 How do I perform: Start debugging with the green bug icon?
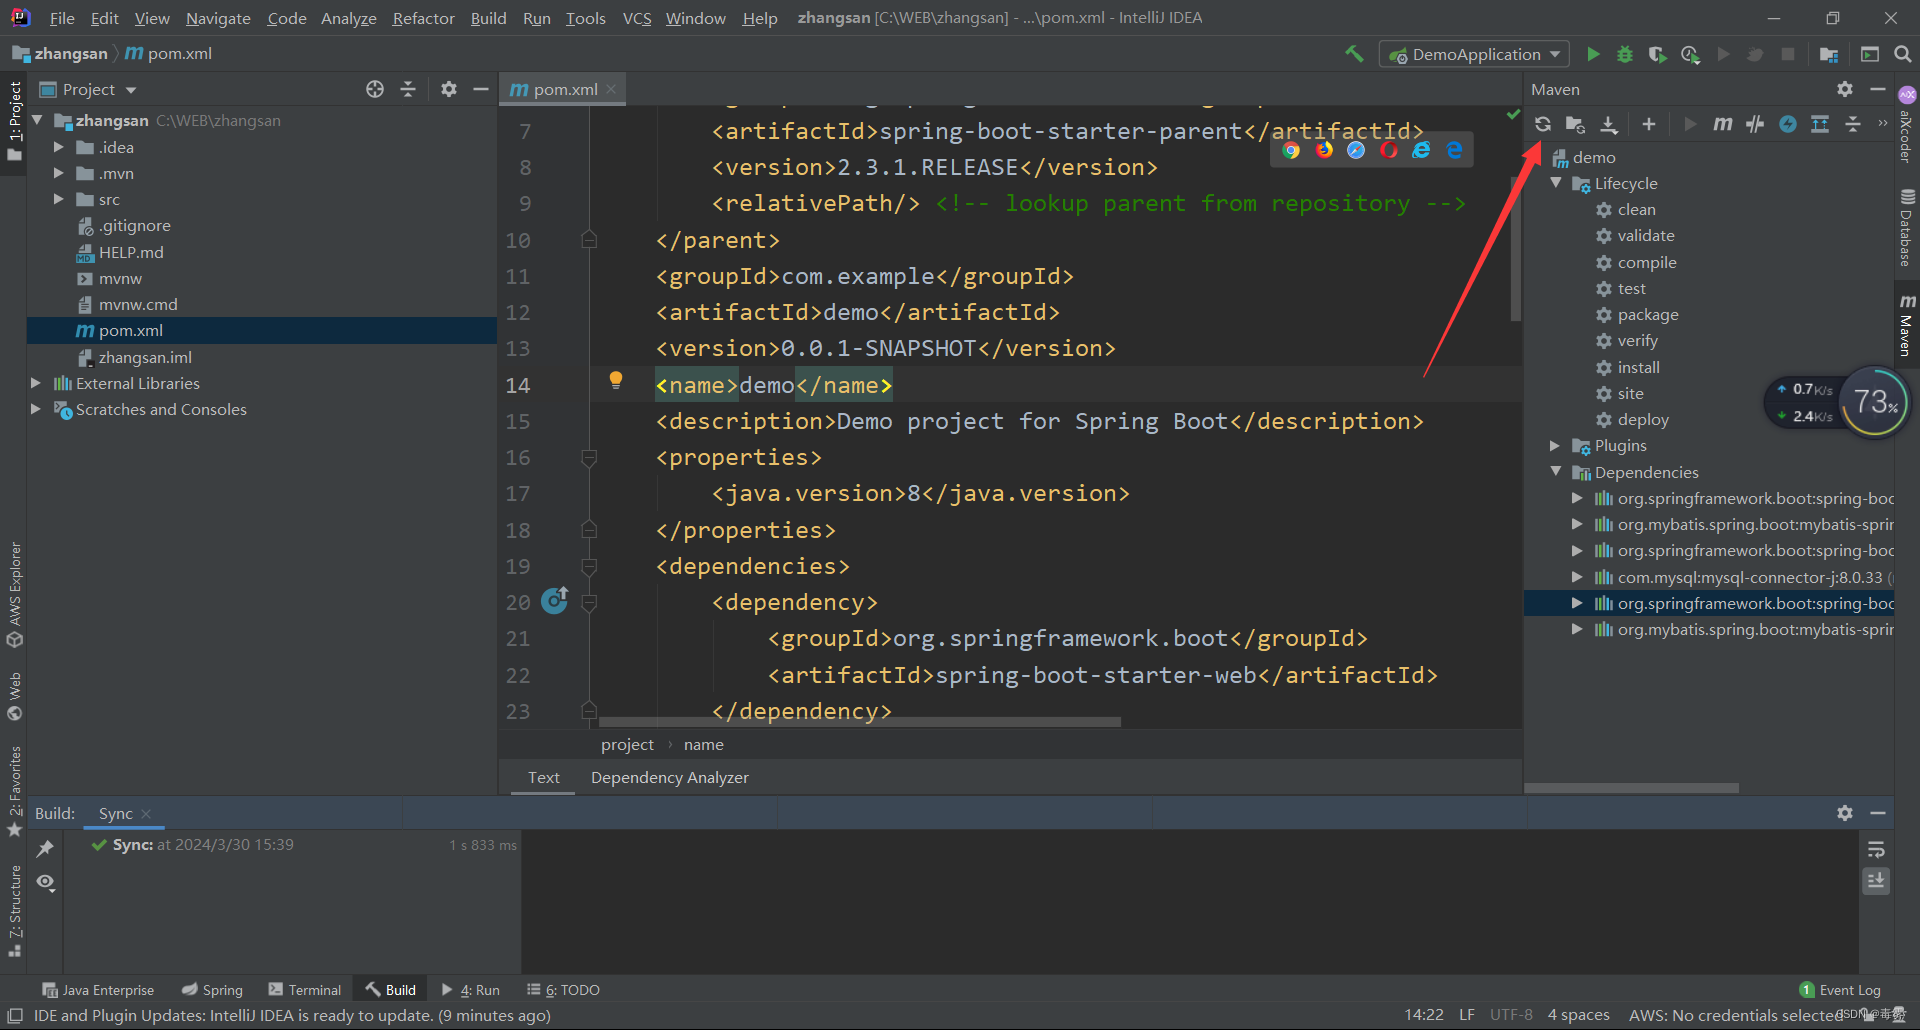tap(1625, 54)
